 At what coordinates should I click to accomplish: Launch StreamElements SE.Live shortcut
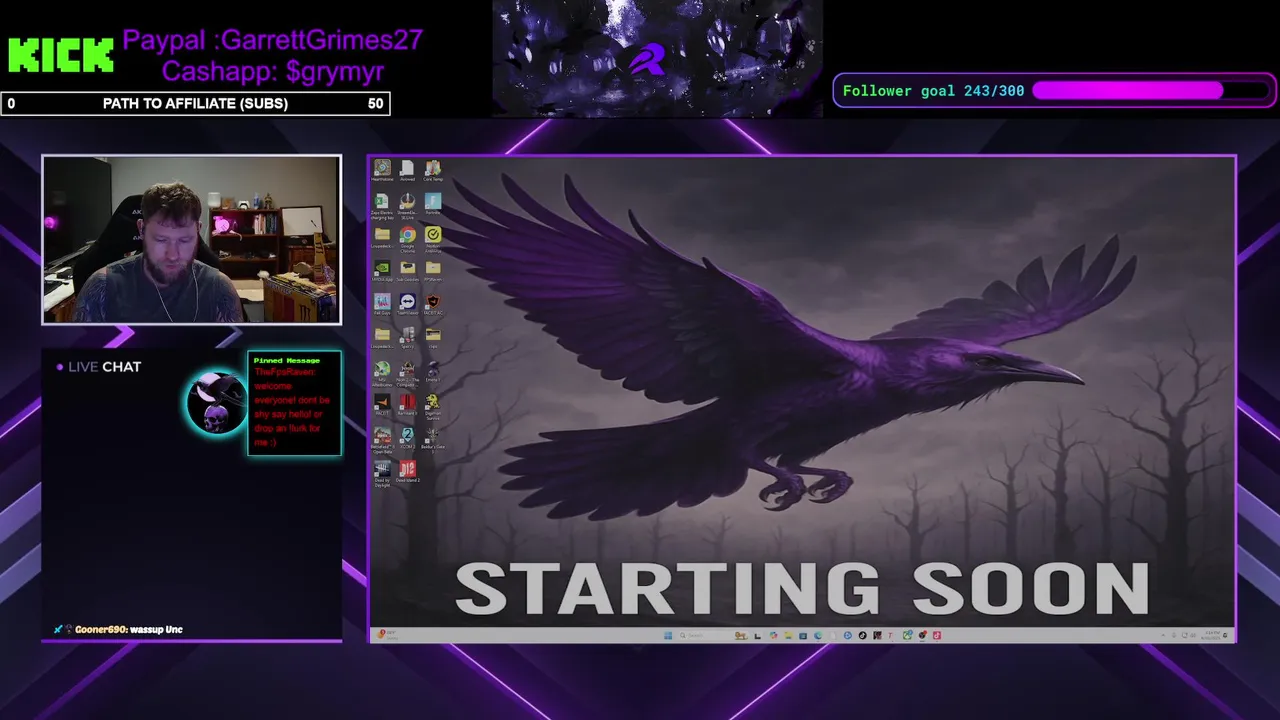coord(407,205)
